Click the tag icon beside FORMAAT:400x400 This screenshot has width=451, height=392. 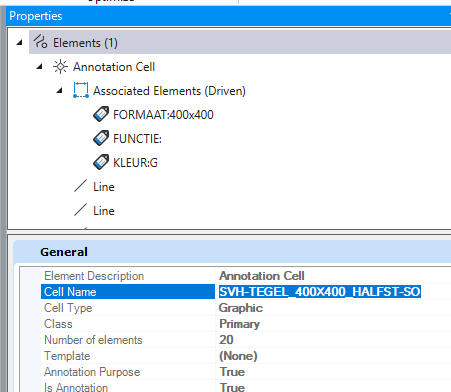(x=101, y=114)
